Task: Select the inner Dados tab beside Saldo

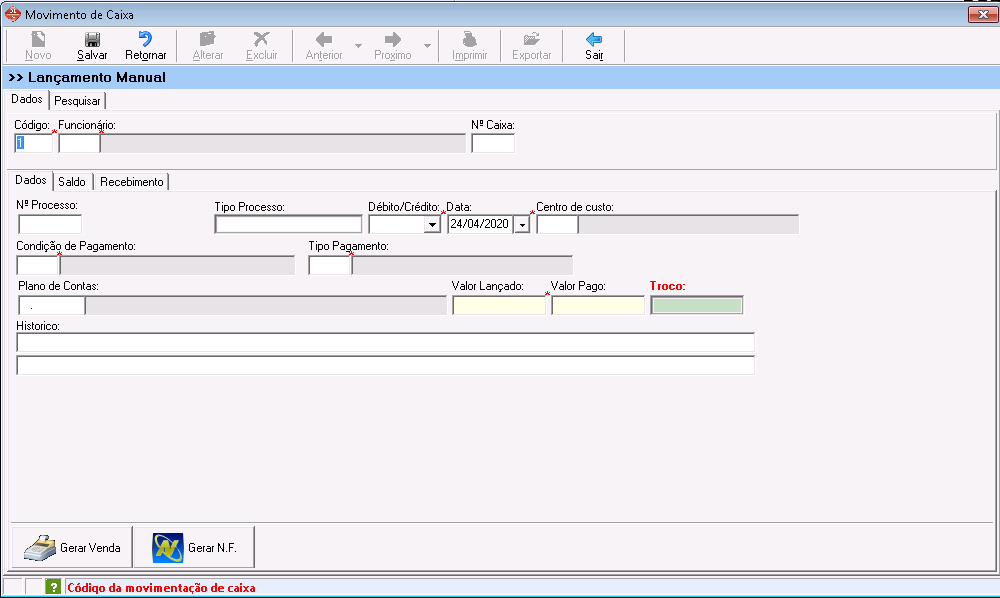Action: [31, 180]
